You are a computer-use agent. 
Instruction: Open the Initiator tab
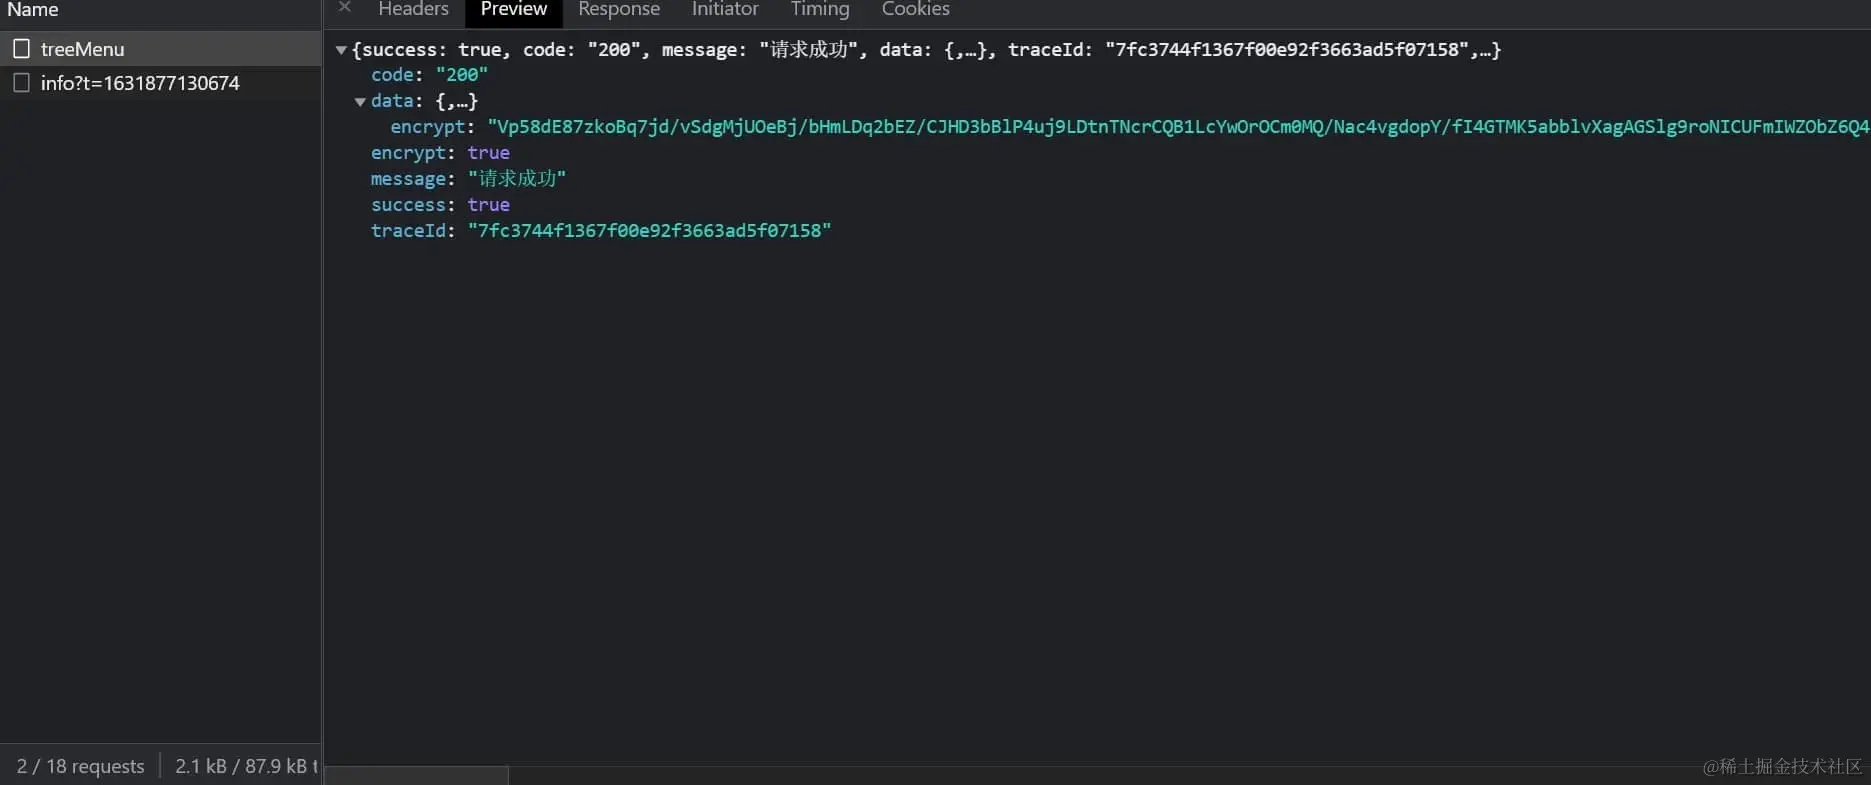[725, 10]
